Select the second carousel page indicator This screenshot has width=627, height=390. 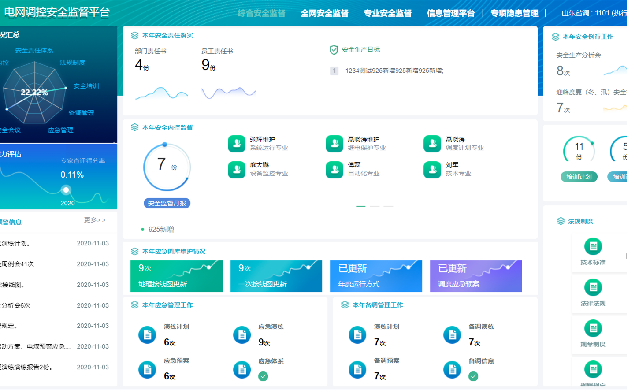tap(375, 206)
